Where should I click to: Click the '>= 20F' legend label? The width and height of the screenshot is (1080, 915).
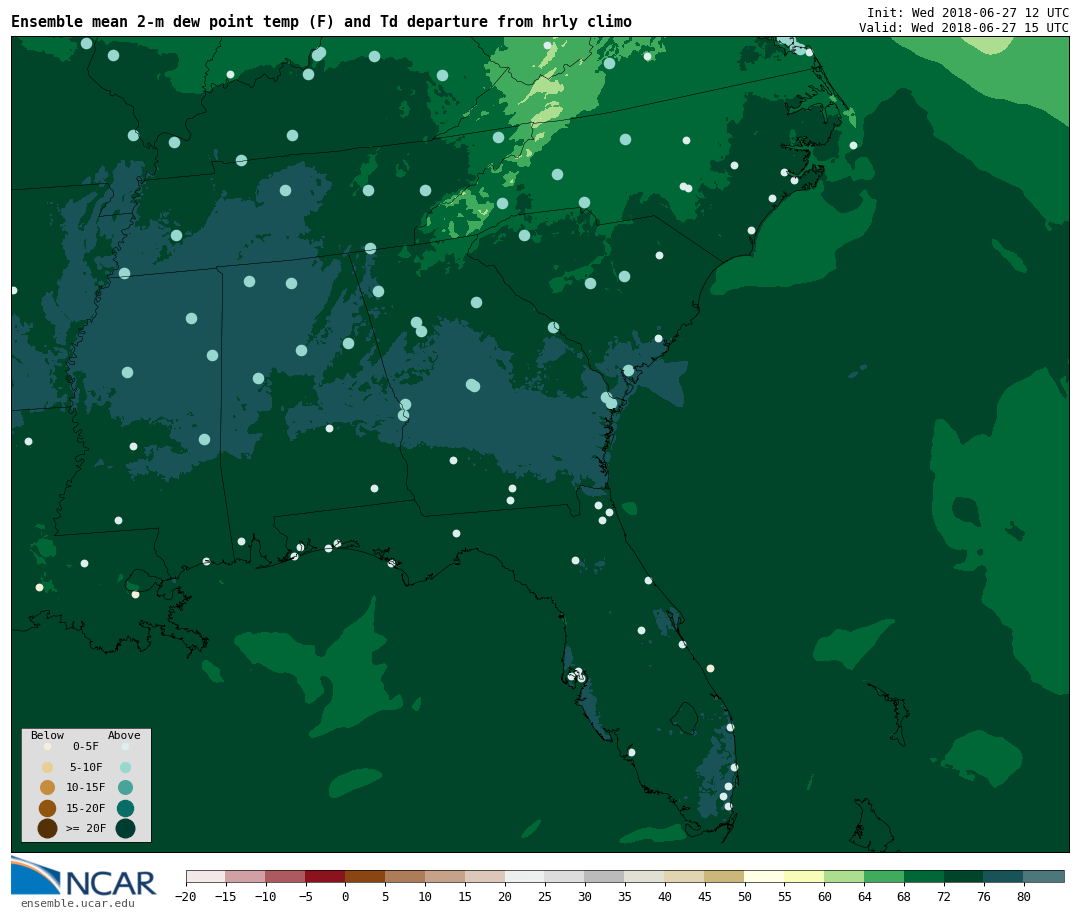pyautogui.click(x=86, y=828)
